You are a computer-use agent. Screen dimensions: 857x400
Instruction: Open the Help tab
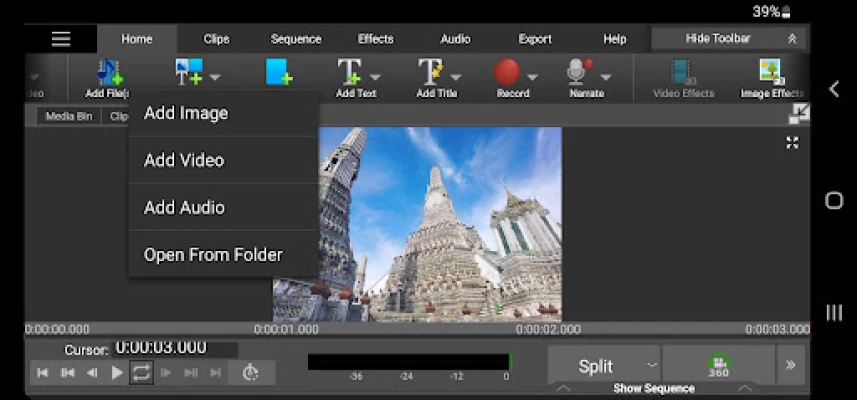(x=614, y=39)
